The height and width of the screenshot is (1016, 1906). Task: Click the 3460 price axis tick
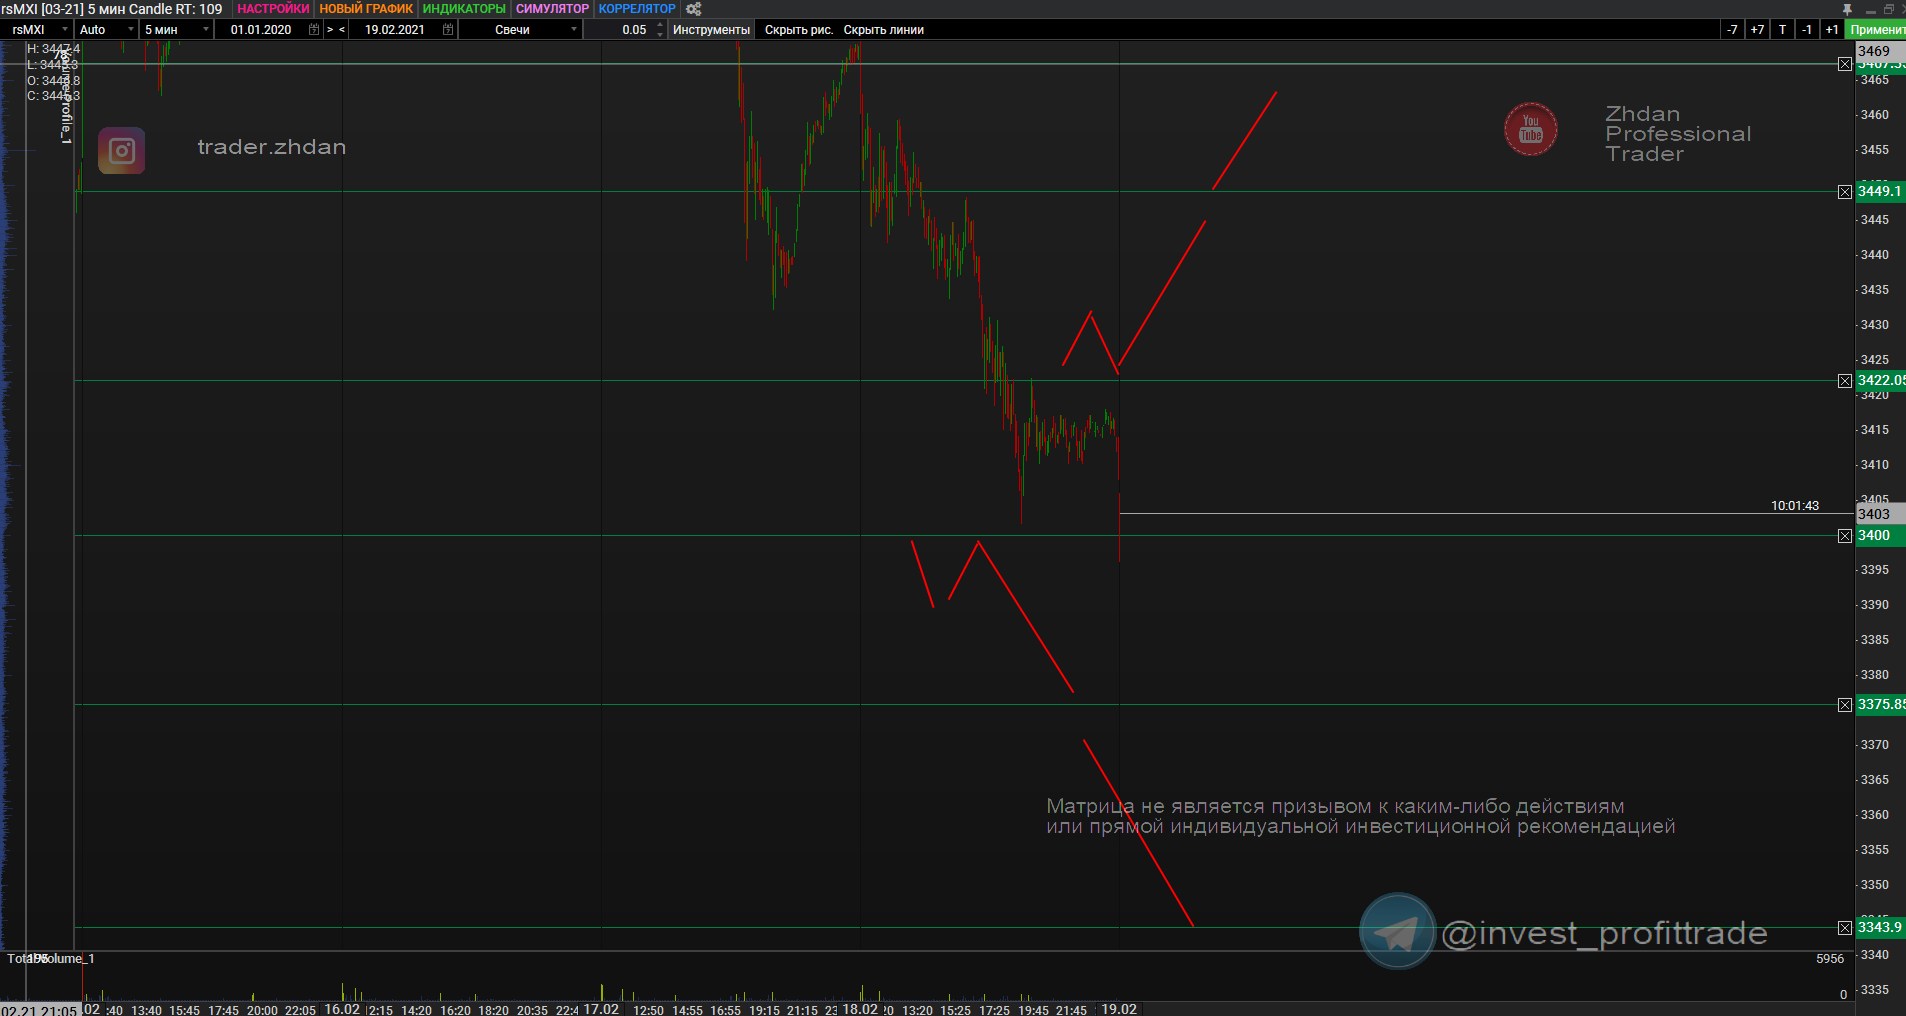point(1875,115)
